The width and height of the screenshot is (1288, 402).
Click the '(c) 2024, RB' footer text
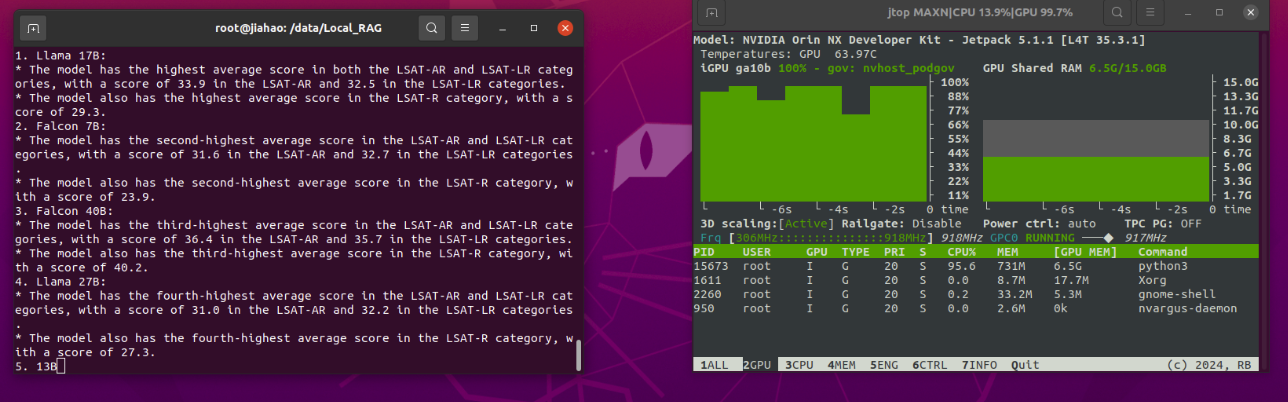click(1209, 365)
